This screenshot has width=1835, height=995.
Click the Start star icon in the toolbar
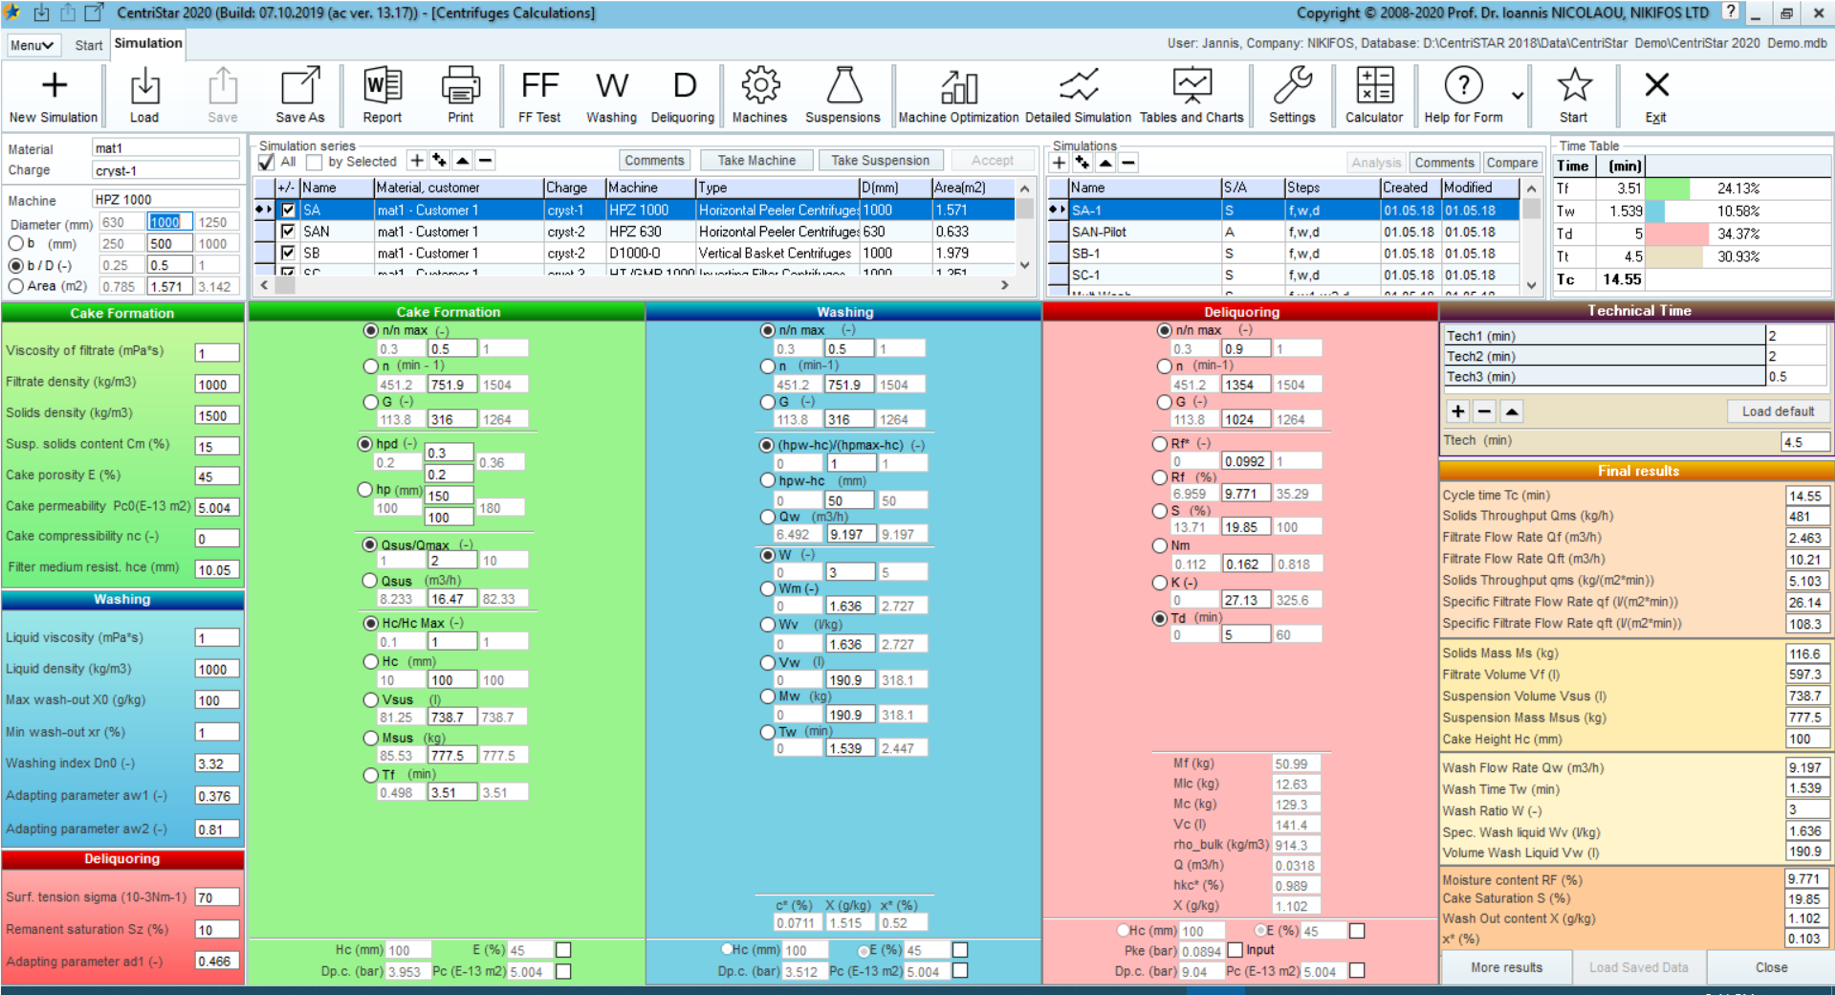coord(1574,97)
